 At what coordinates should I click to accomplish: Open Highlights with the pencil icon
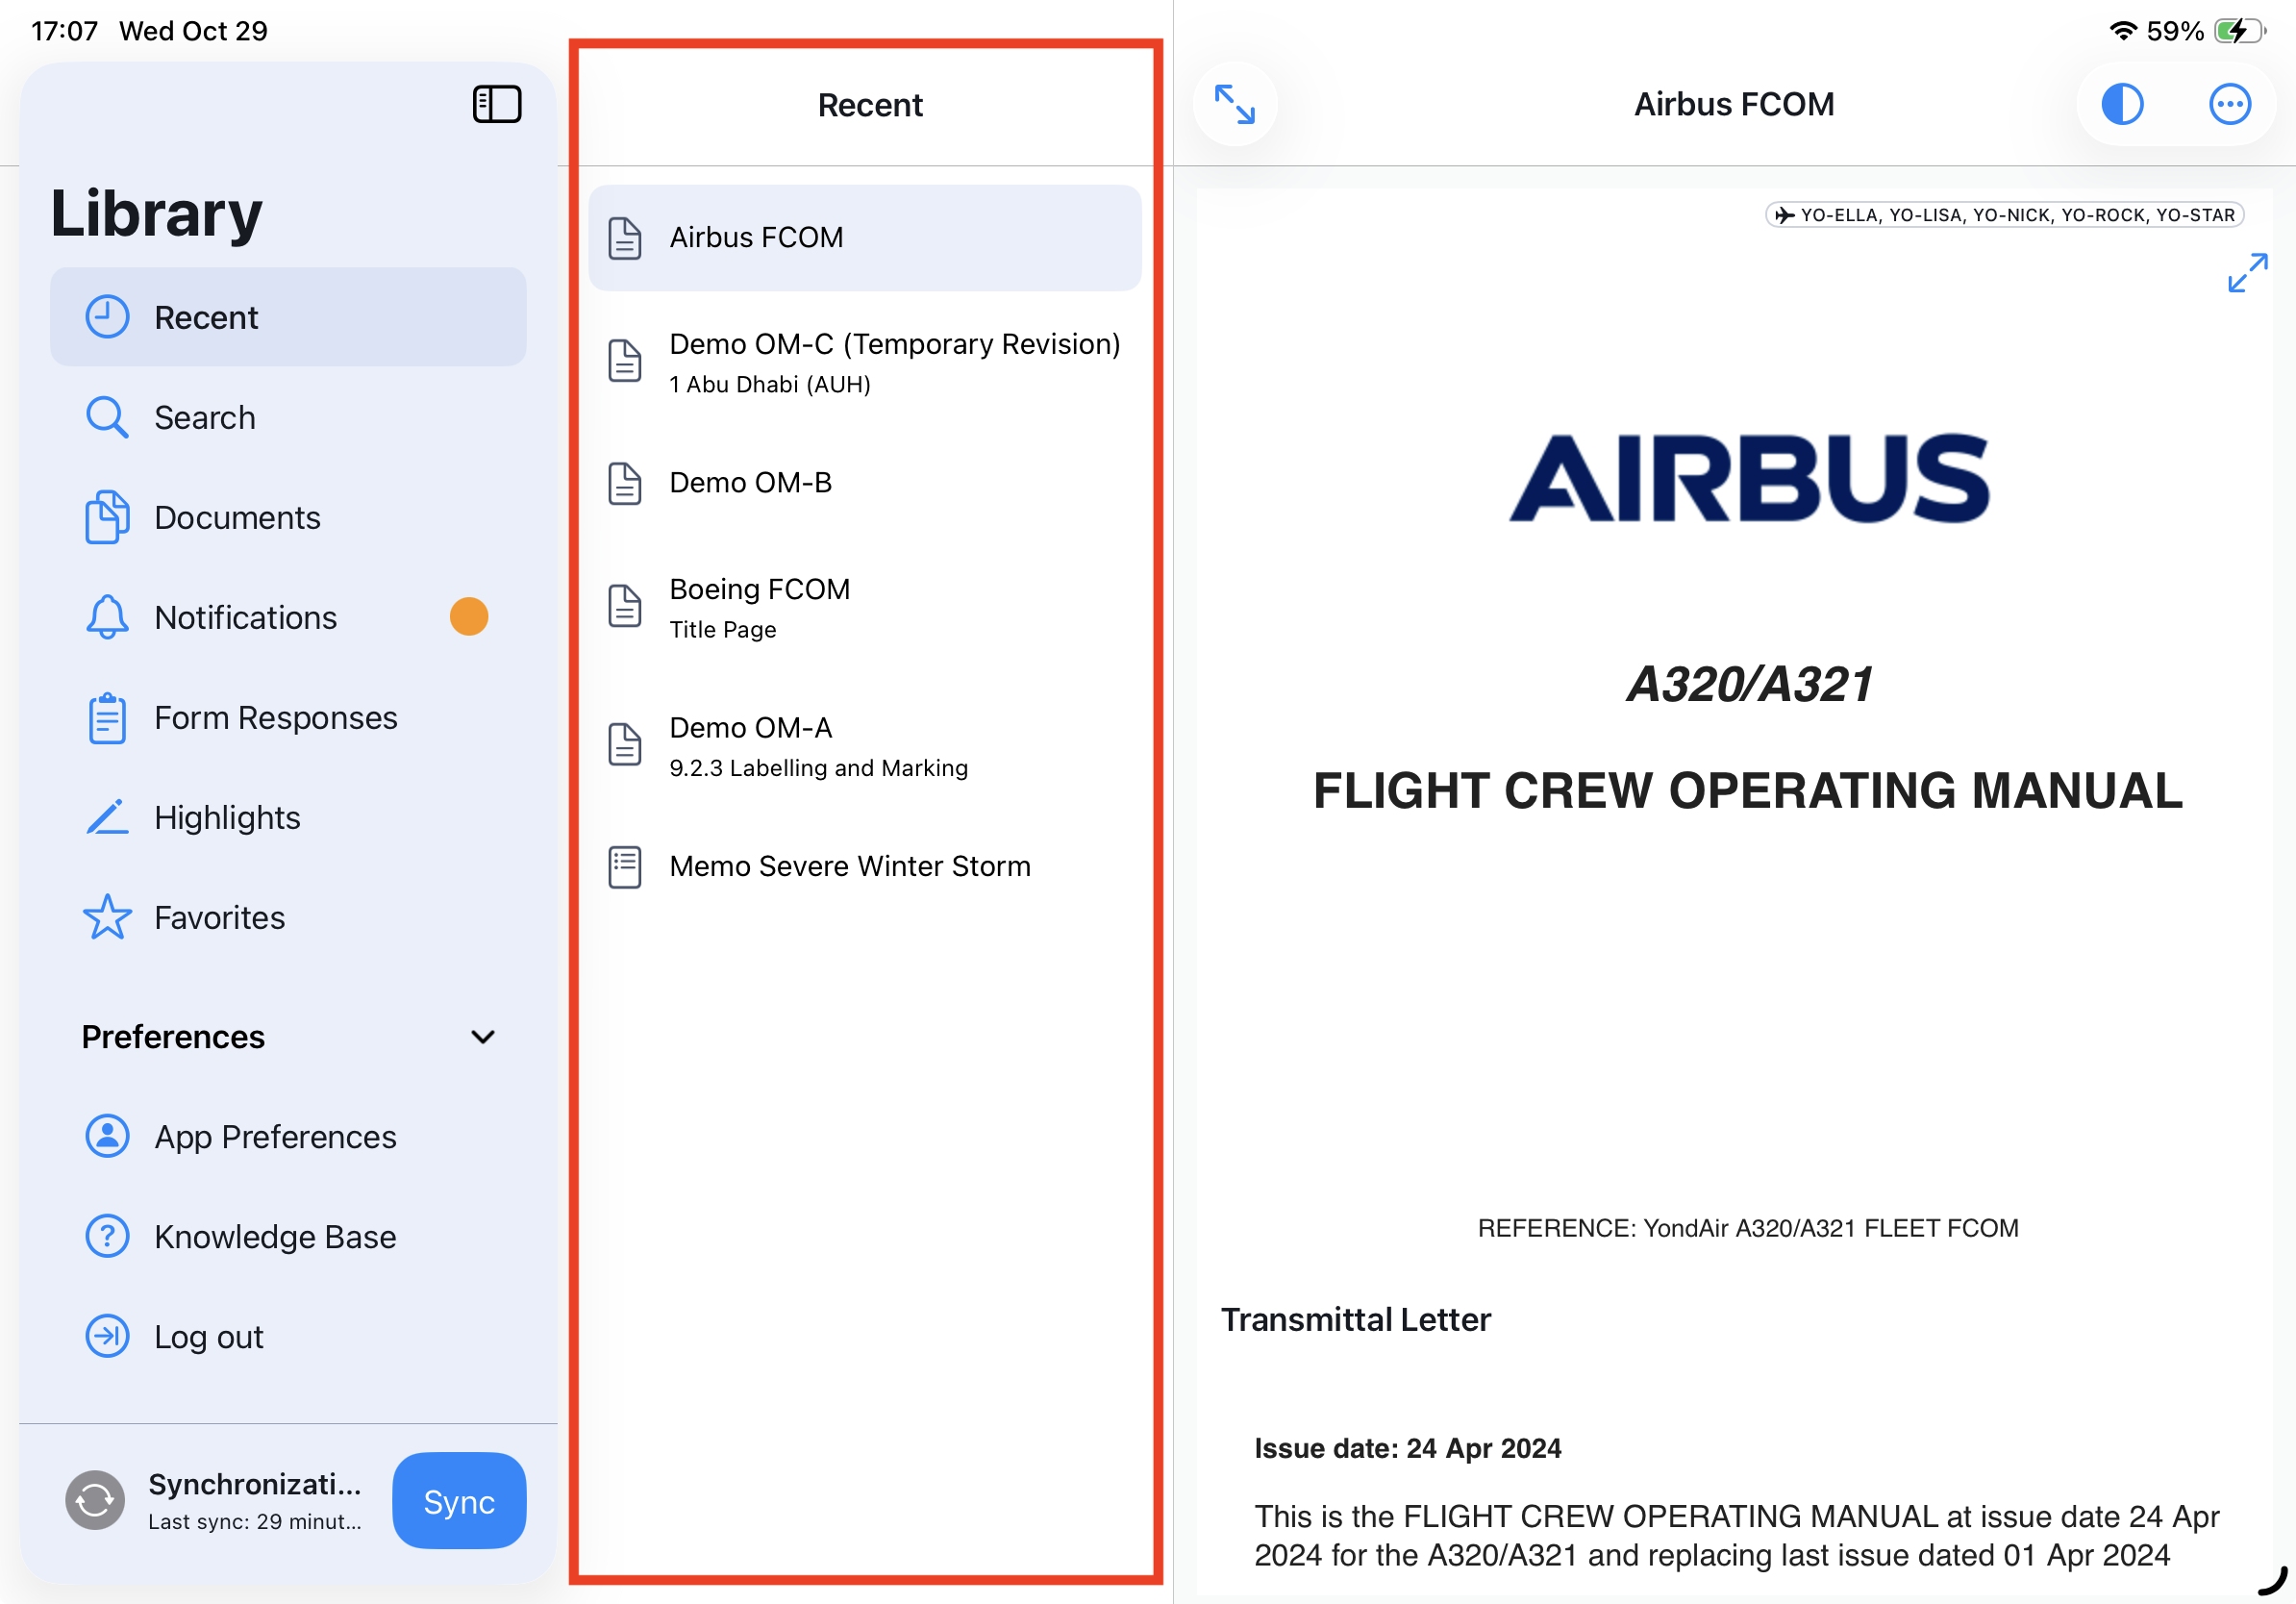click(226, 817)
